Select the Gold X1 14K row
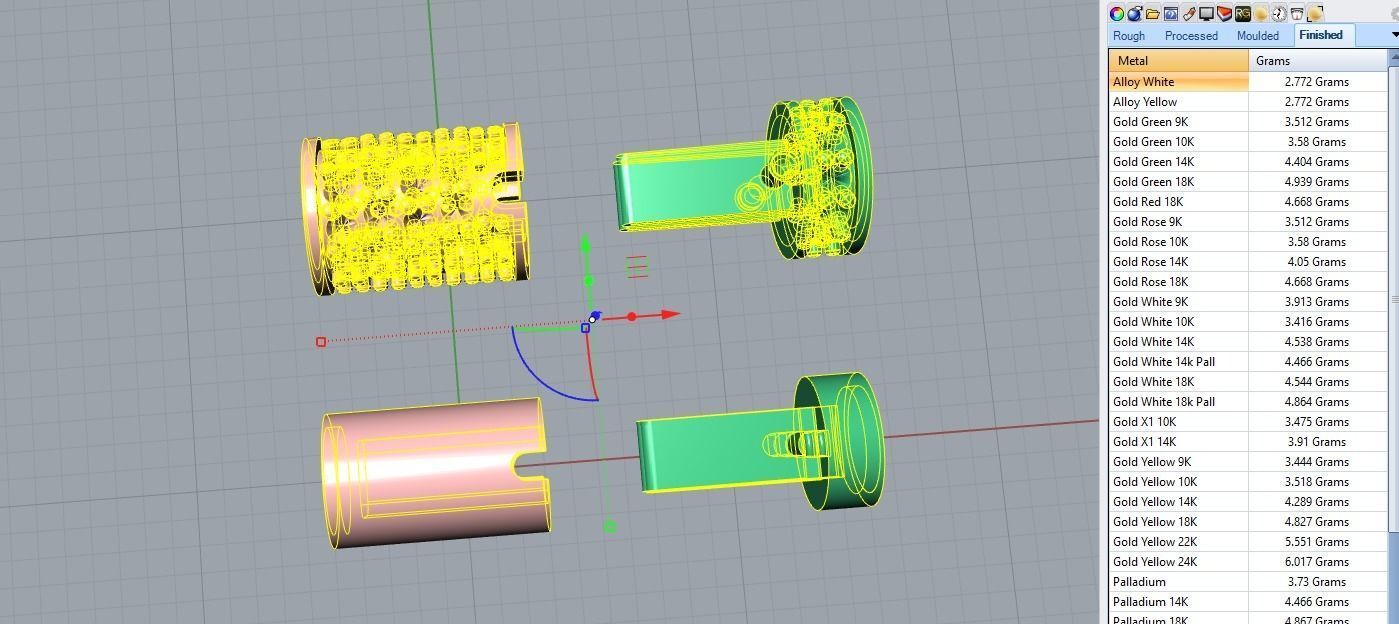Viewport: 1399px width, 624px height. pyautogui.click(x=1248, y=442)
